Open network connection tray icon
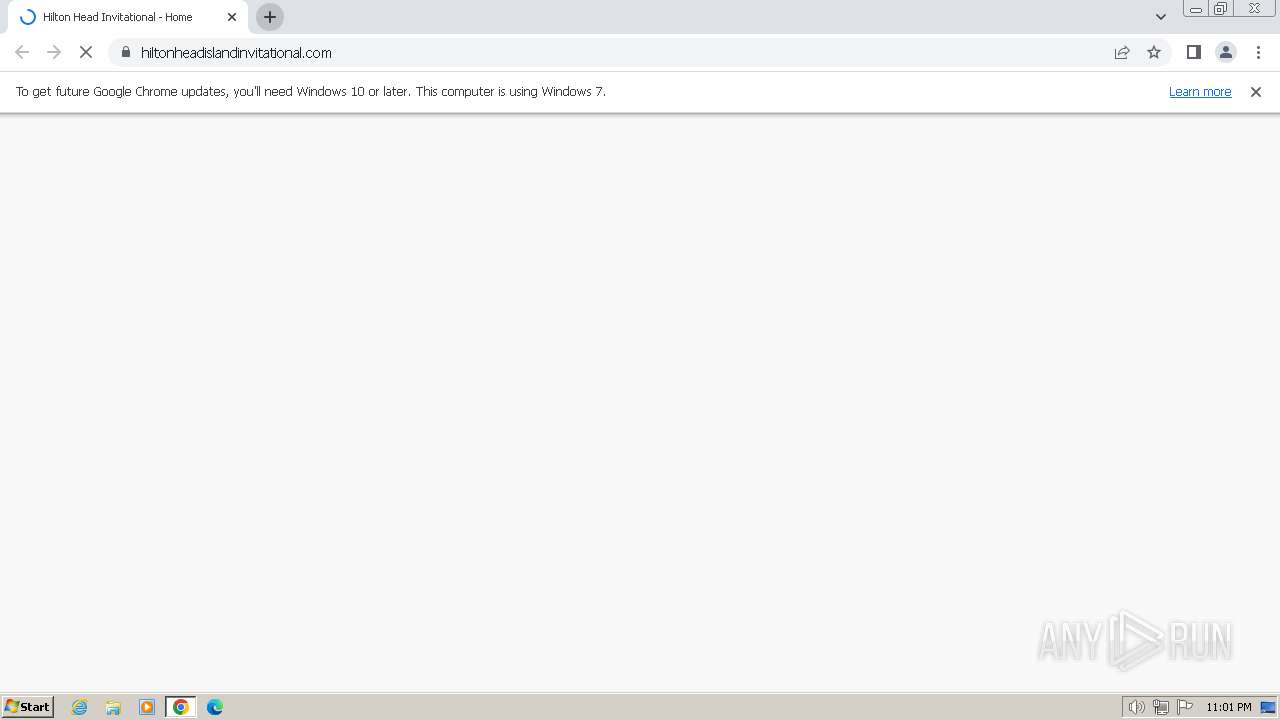This screenshot has width=1280, height=720. (1161, 707)
